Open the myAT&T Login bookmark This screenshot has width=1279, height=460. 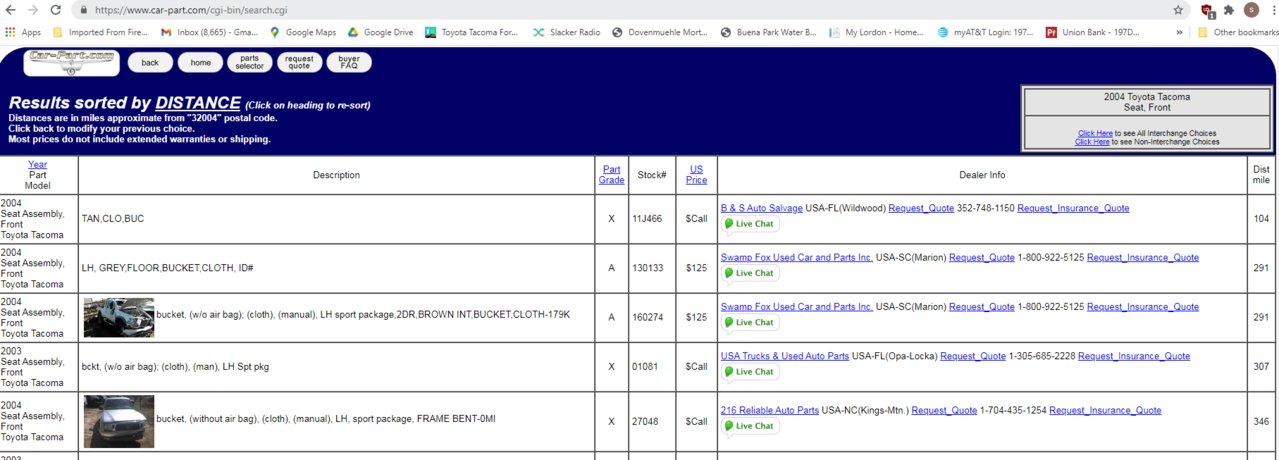click(986, 32)
